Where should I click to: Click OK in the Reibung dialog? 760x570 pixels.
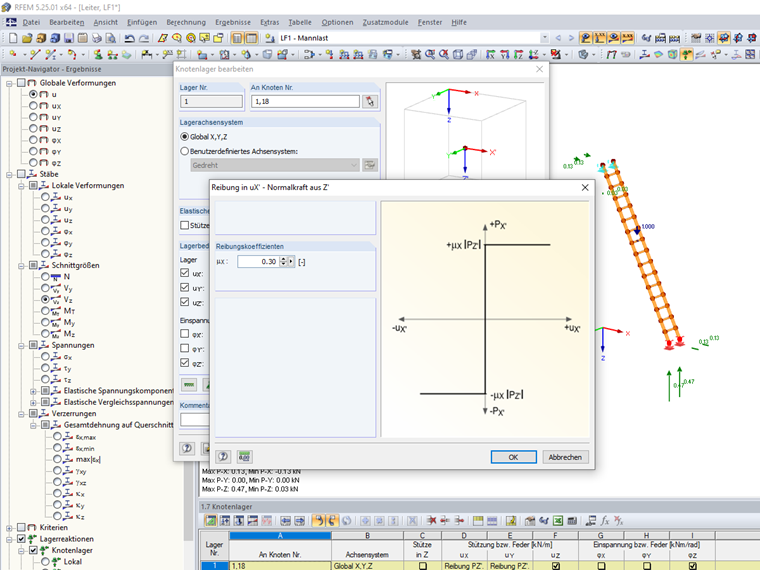pyautogui.click(x=513, y=457)
